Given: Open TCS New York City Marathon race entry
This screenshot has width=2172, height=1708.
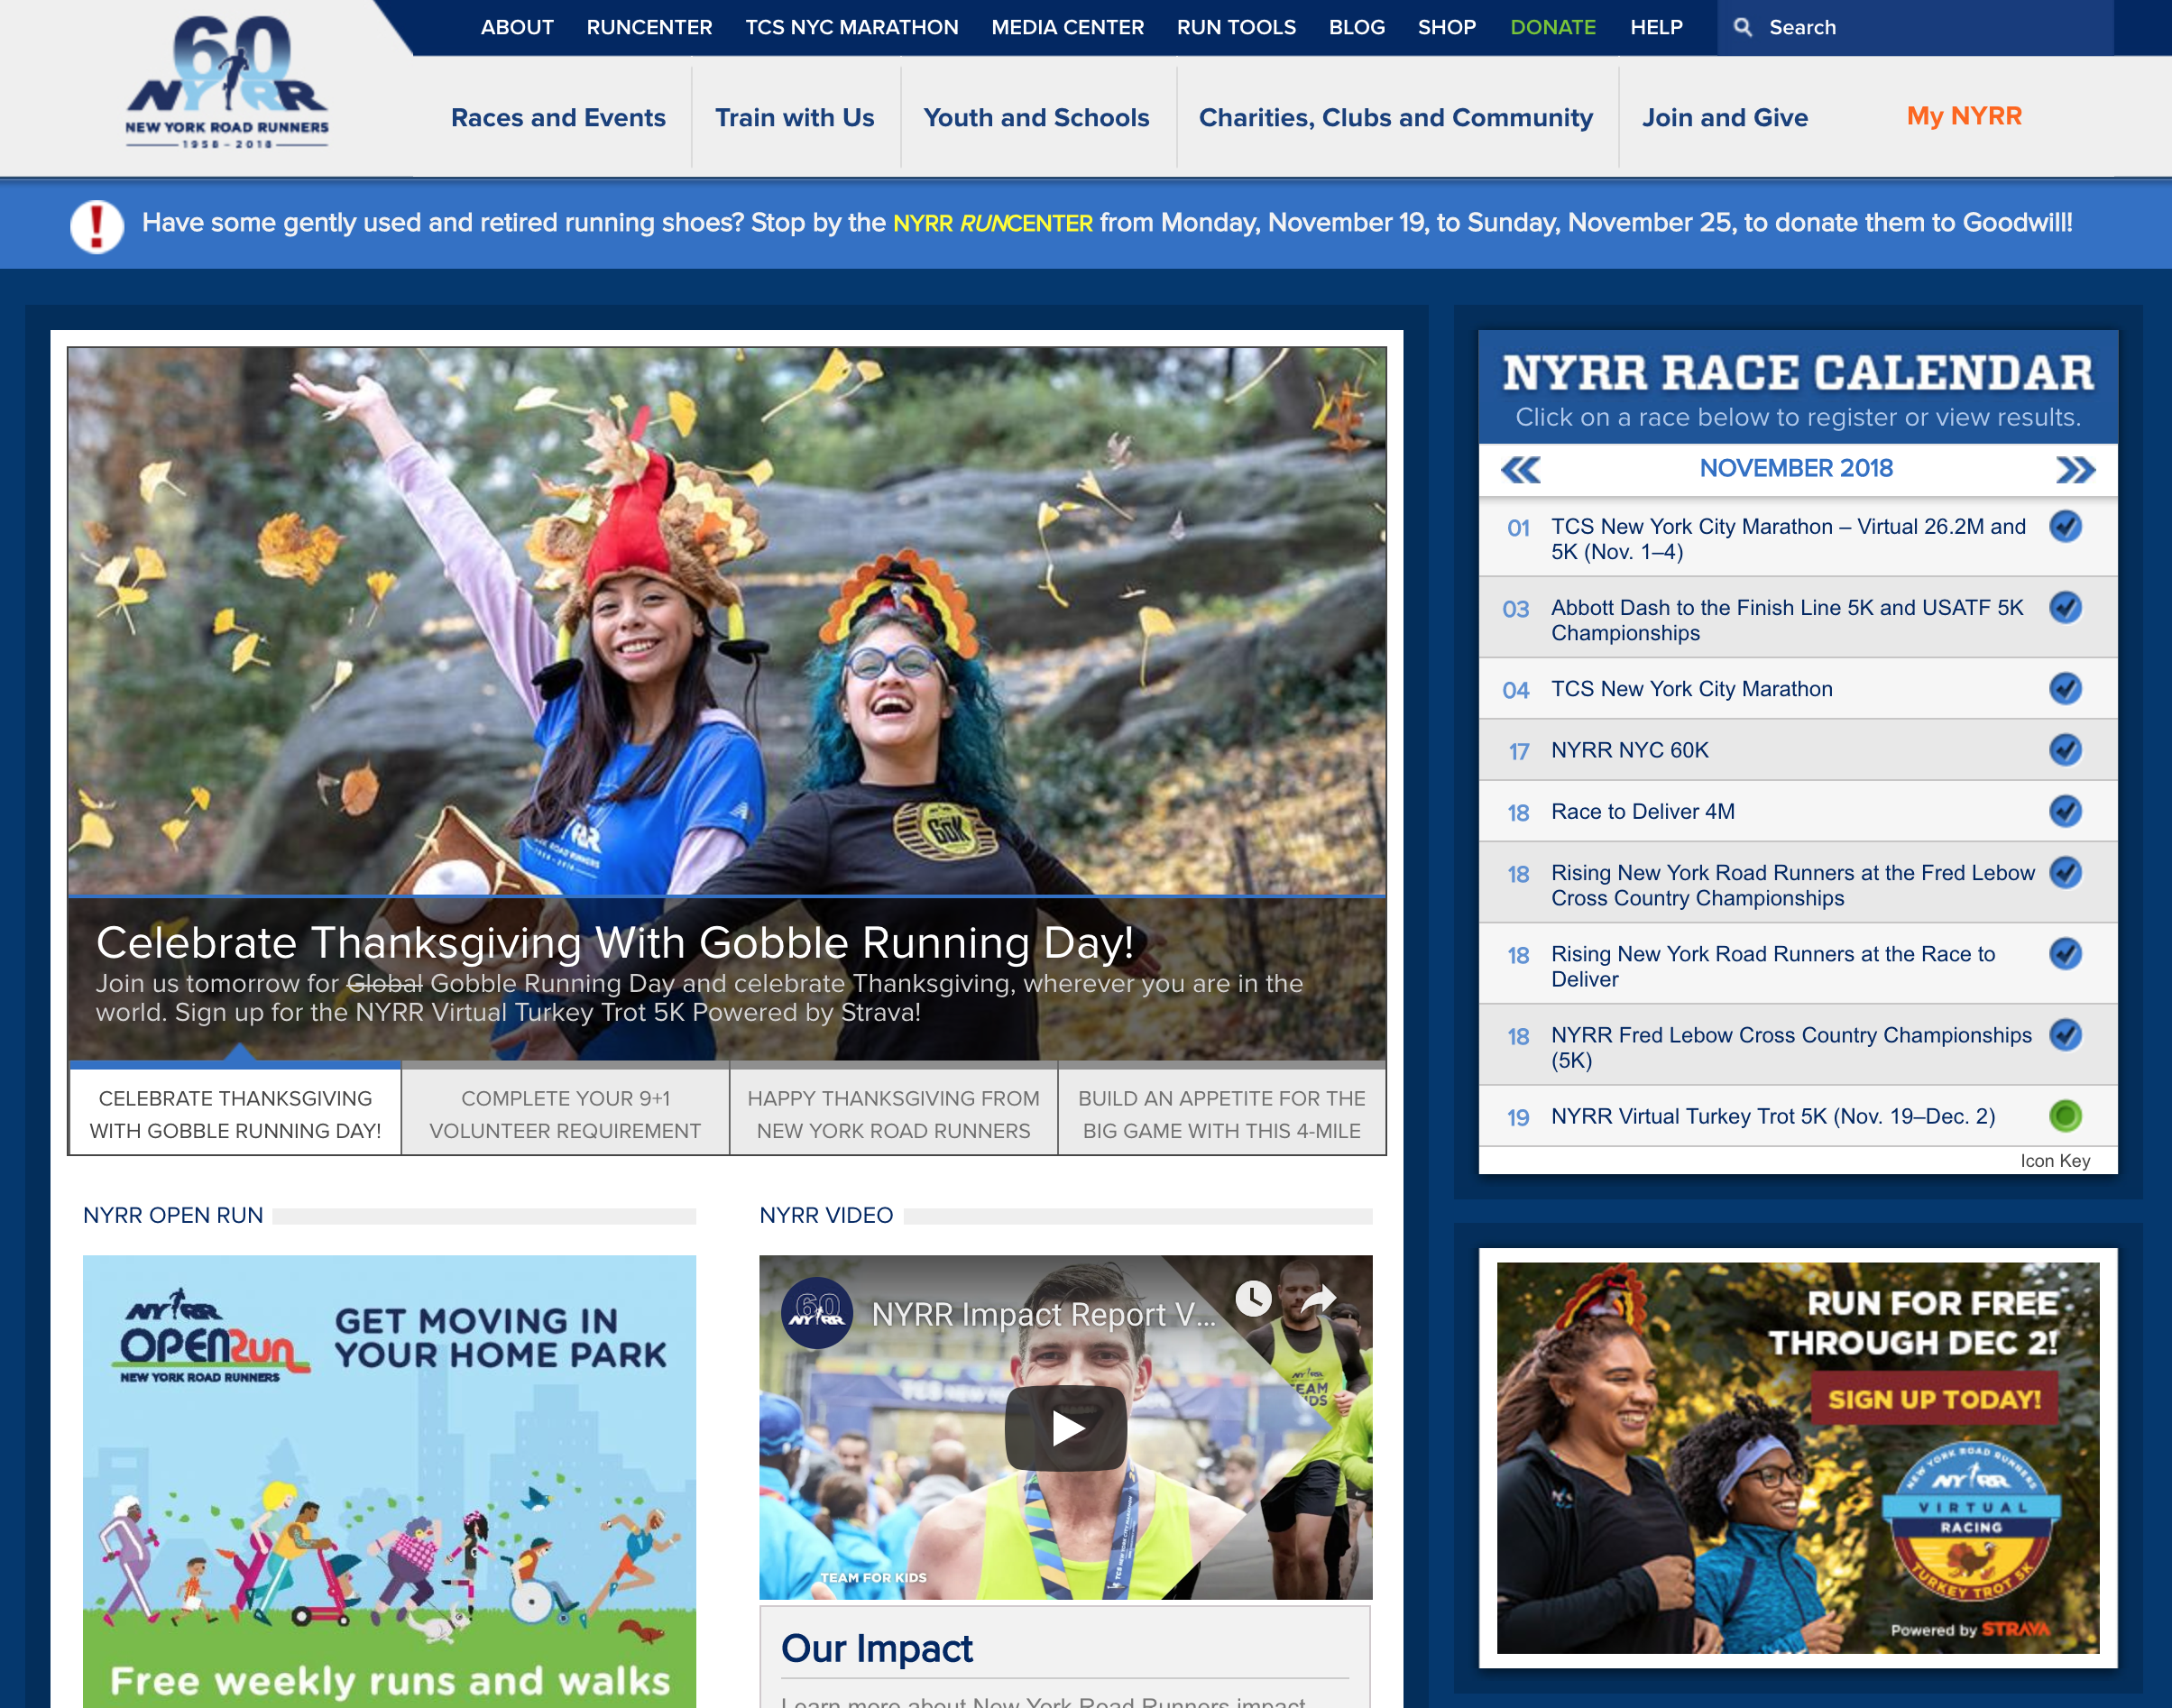Looking at the screenshot, I should point(1692,689).
